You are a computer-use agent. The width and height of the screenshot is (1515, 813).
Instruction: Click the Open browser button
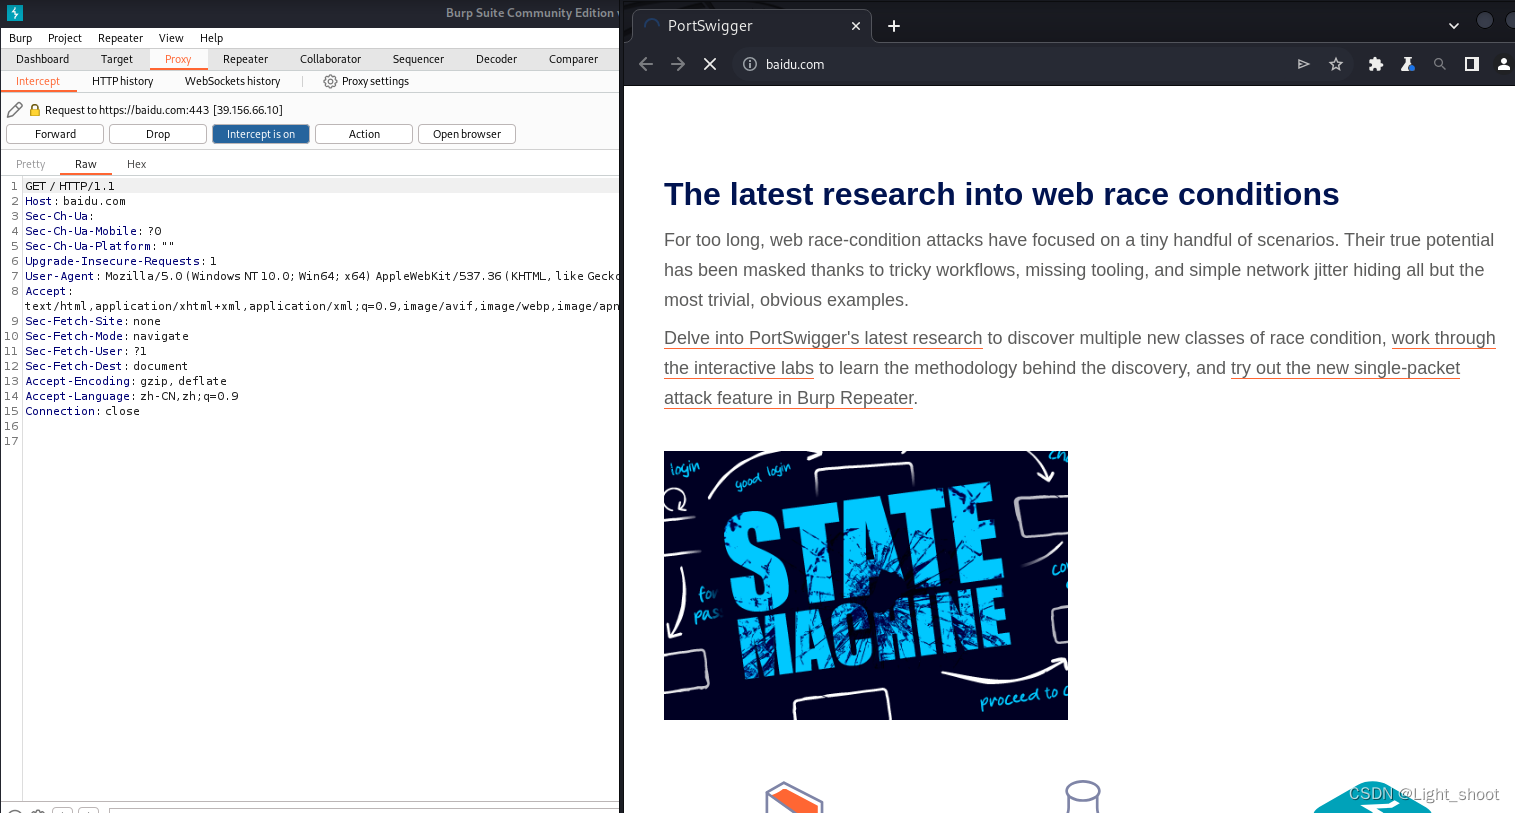tap(467, 134)
